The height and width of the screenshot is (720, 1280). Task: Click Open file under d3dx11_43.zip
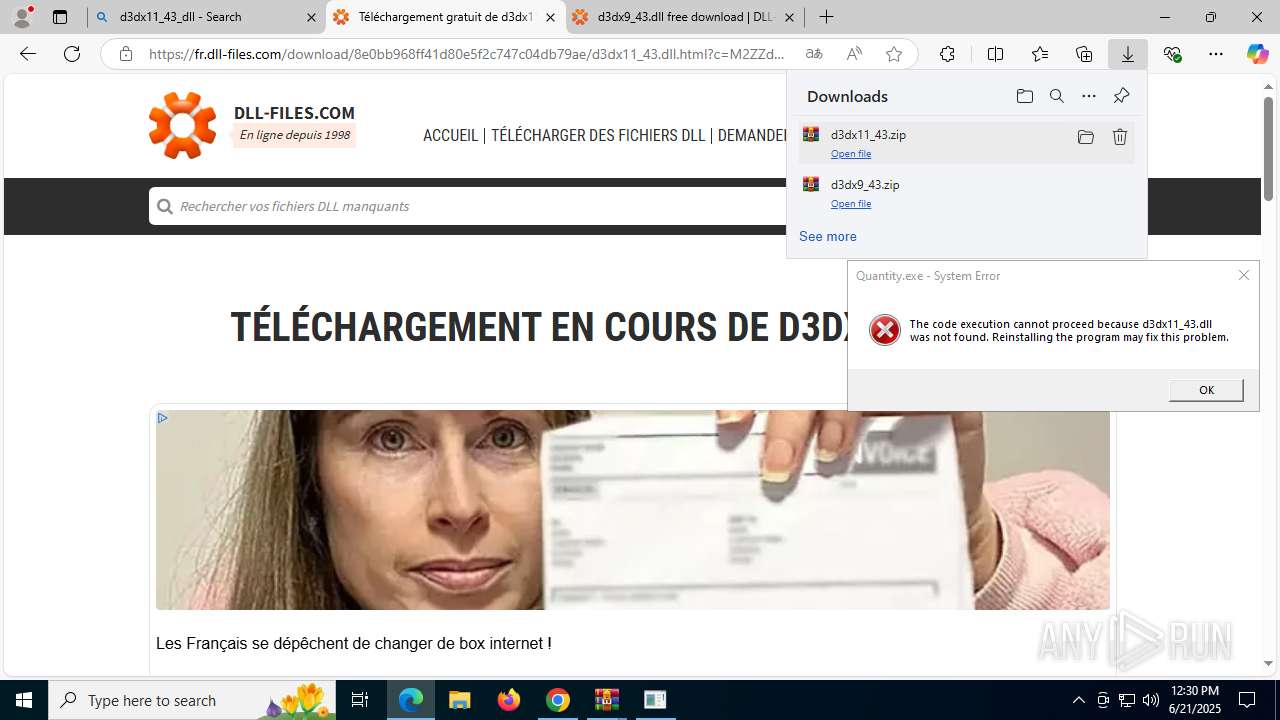[x=851, y=154]
